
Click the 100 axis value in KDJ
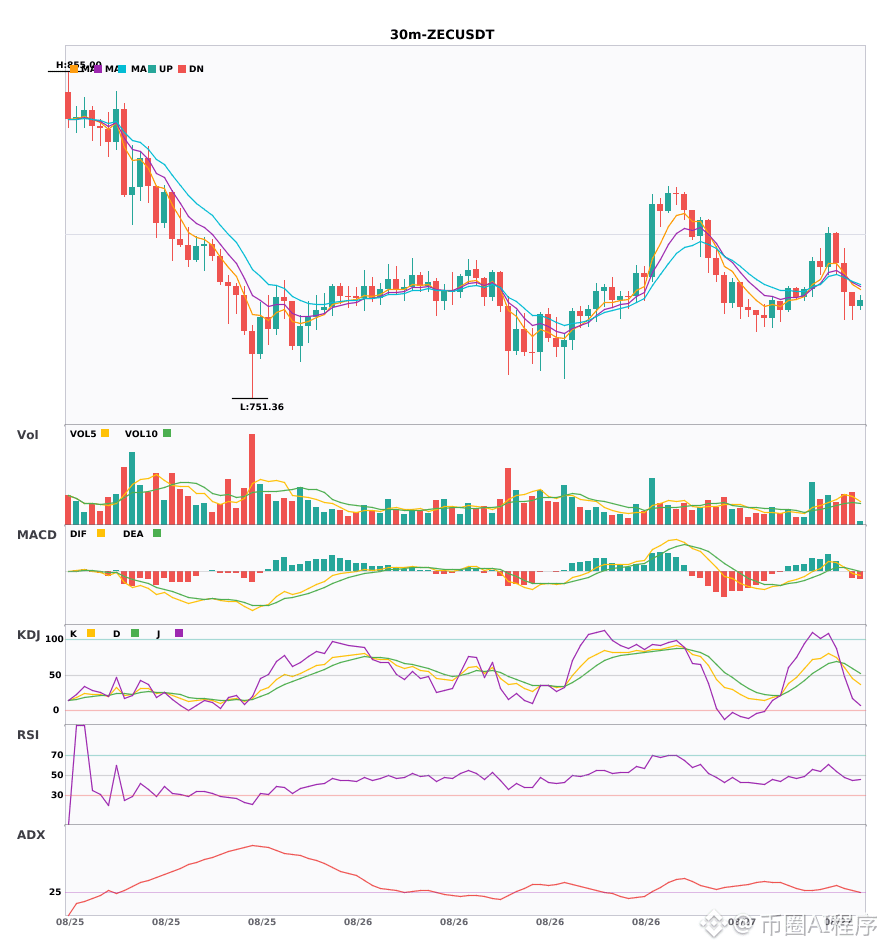coord(55,639)
